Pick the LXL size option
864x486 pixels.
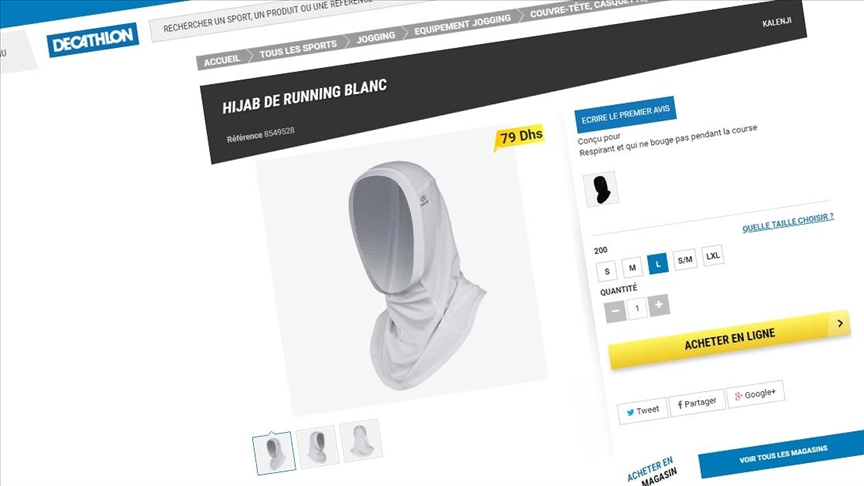(713, 256)
